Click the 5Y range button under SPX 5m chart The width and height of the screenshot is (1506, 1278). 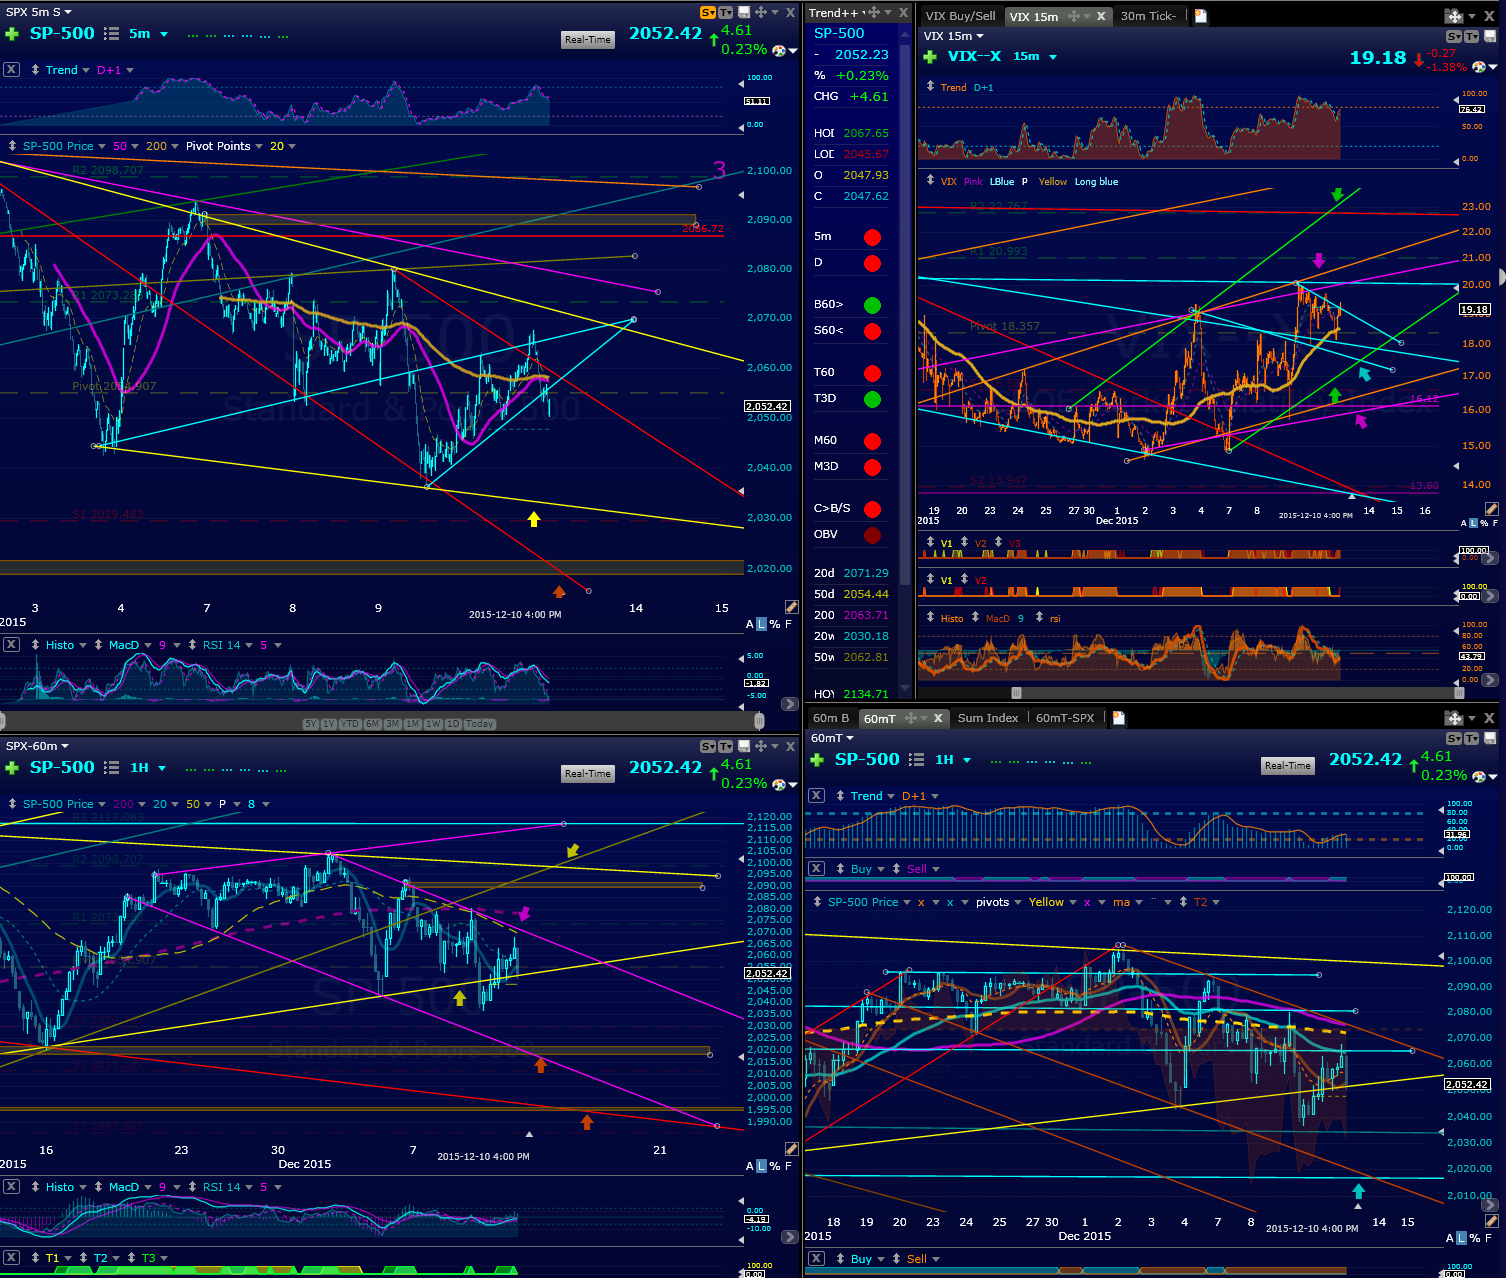coord(311,724)
